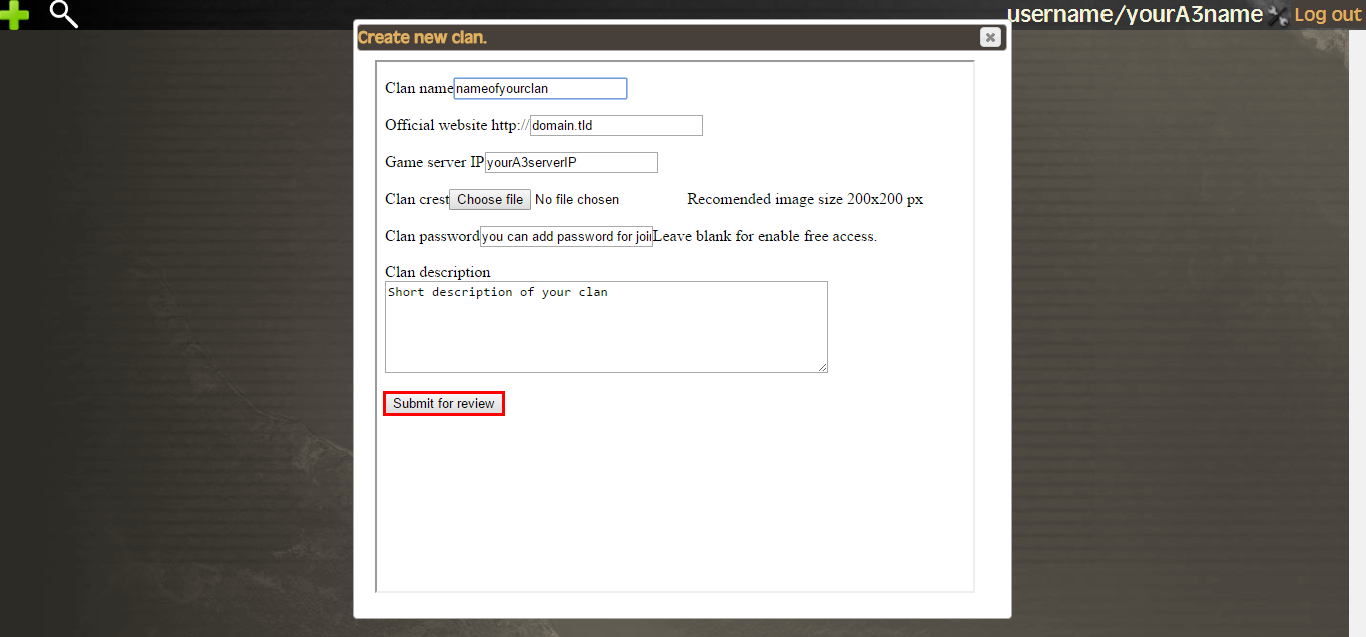The width and height of the screenshot is (1366, 637).
Task: Select the Game server IP field
Action: [x=571, y=162]
